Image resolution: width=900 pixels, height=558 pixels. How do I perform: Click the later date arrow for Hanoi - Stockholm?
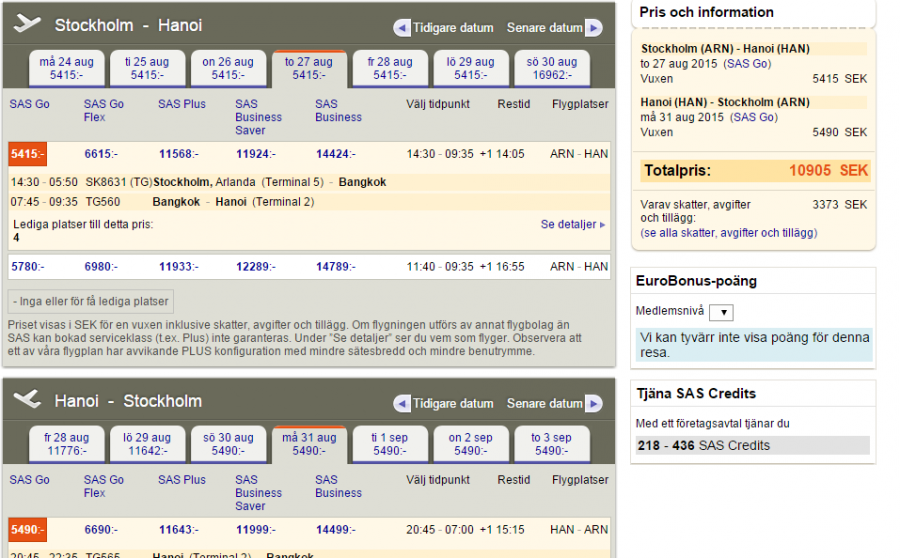tap(594, 404)
